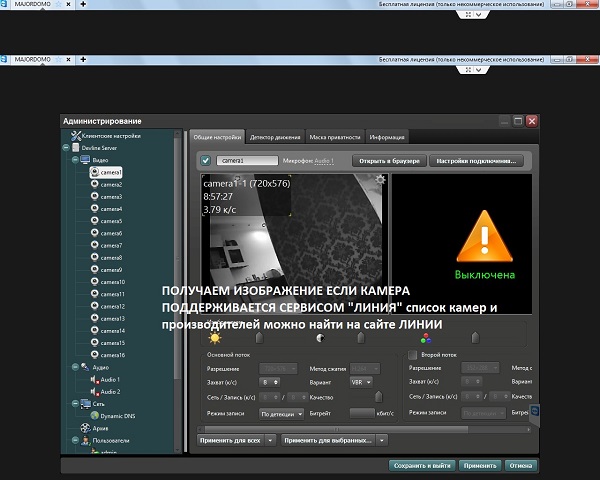Expand the Применить для всех arrow menu
Screen dimensions: 600x480
(x=269, y=439)
